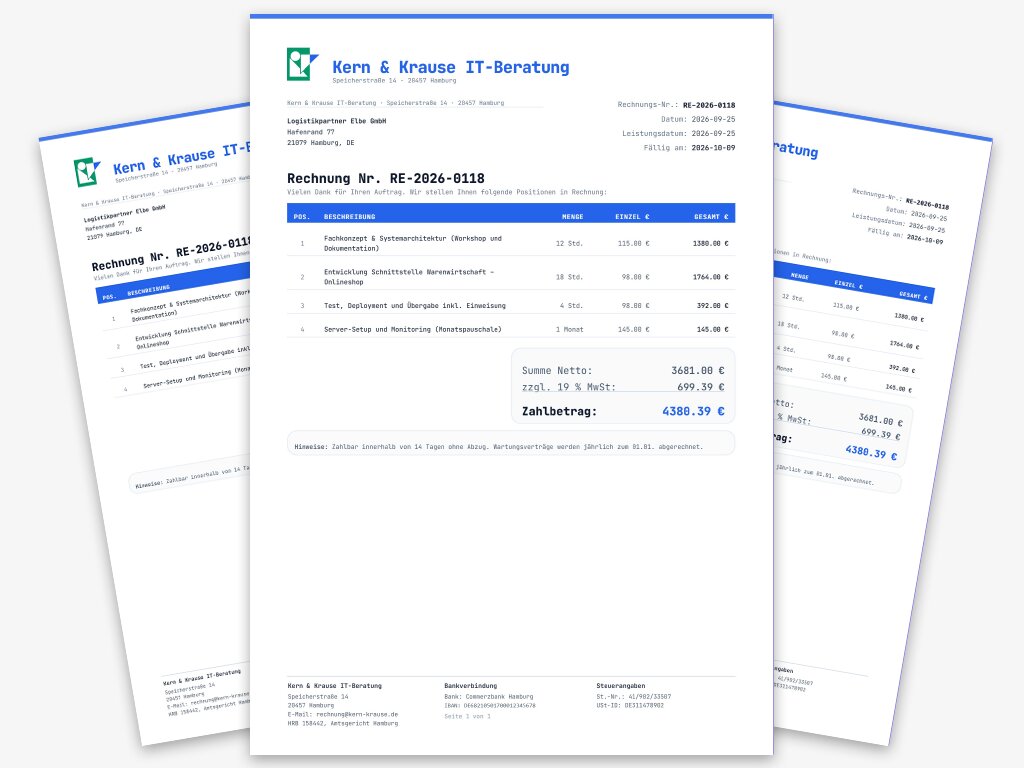Image resolution: width=1024 pixels, height=768 pixels.
Task: Select the MwSt amount "699.39 €" on center invoice
Action: [701, 387]
